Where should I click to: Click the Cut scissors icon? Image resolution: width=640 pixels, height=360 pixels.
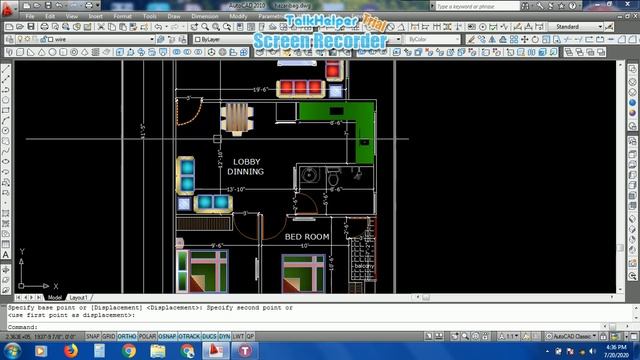(101, 27)
